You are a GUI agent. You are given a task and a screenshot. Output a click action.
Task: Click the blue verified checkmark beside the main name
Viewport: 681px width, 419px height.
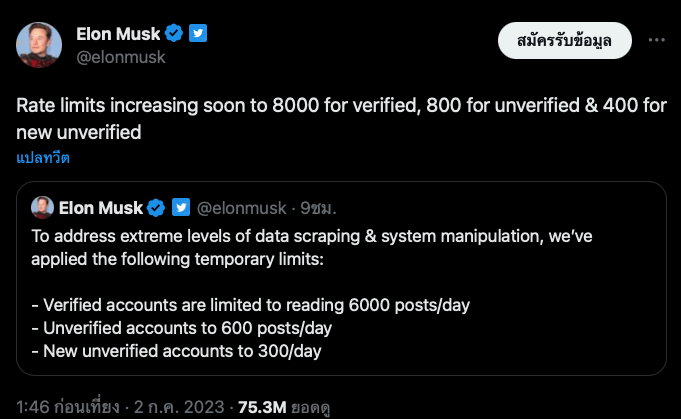174,34
